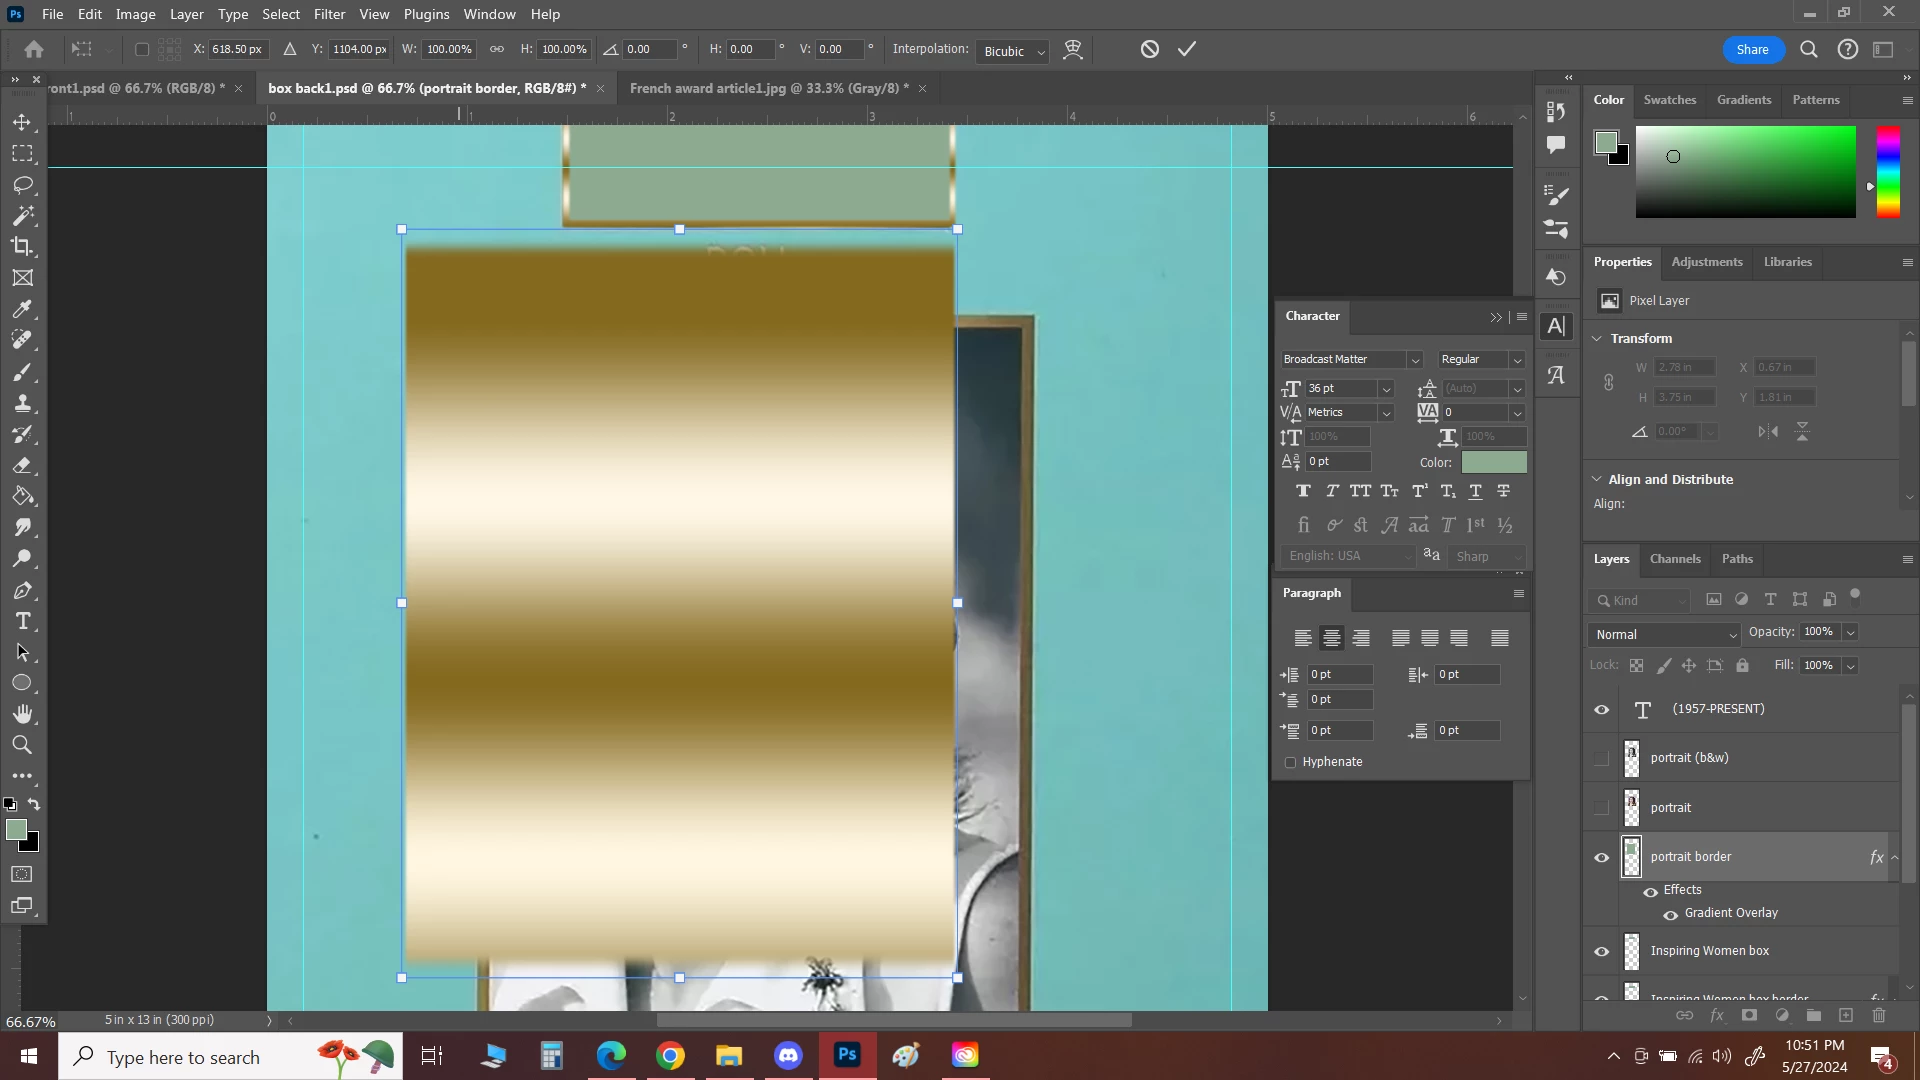Viewport: 1920px width, 1080px height.
Task: Select the Hand tool
Action: click(22, 714)
